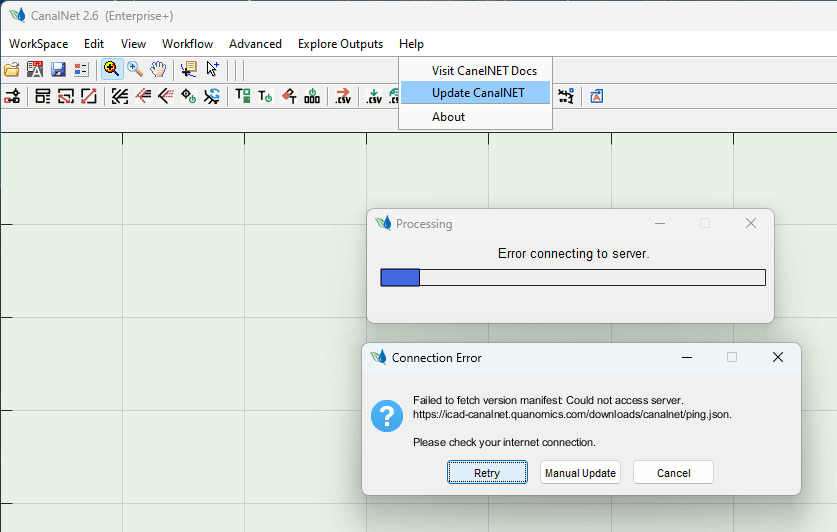Click the T with green power symbol icon
Viewport: 837px width, 532px height.
tap(265, 97)
